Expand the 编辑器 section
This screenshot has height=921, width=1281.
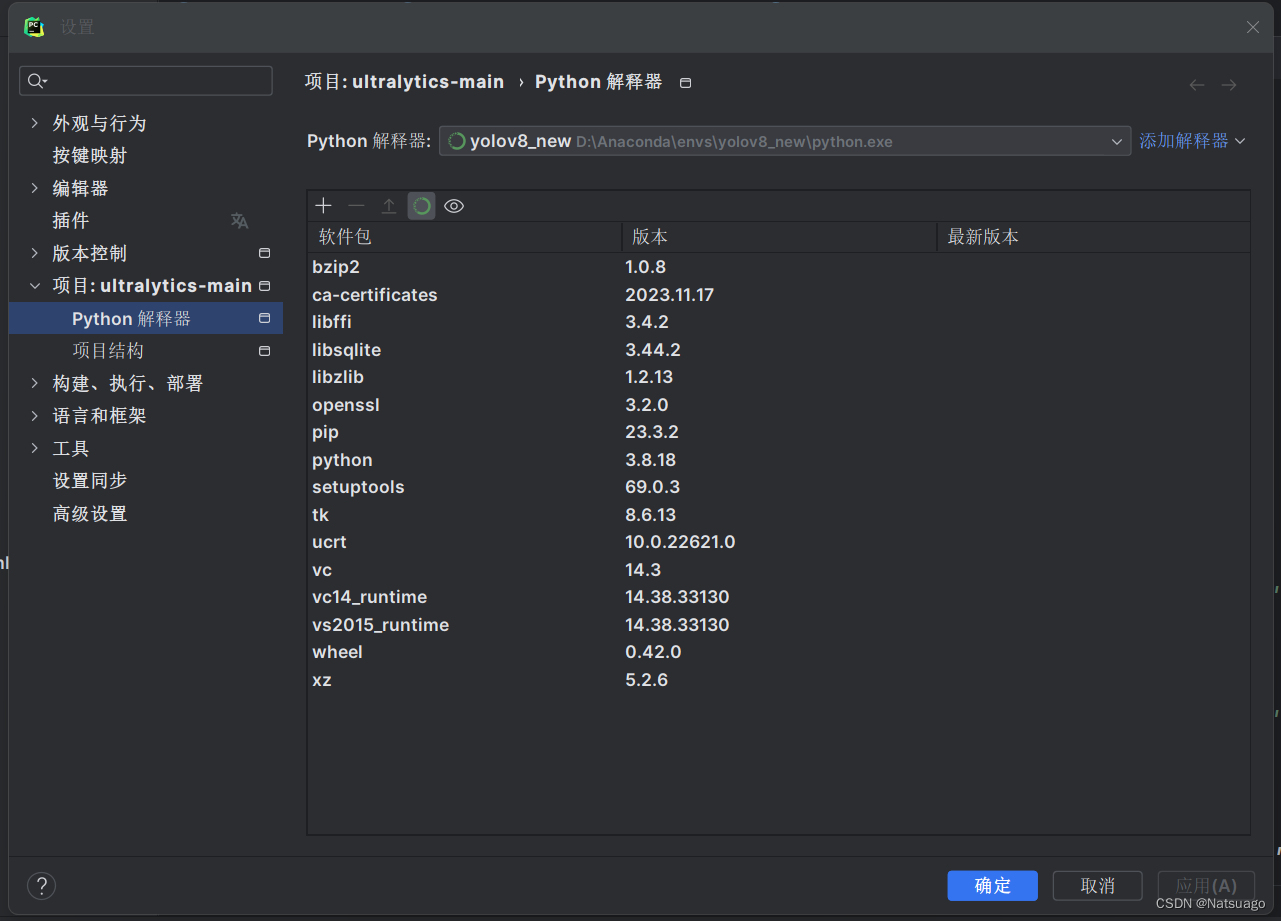34,188
